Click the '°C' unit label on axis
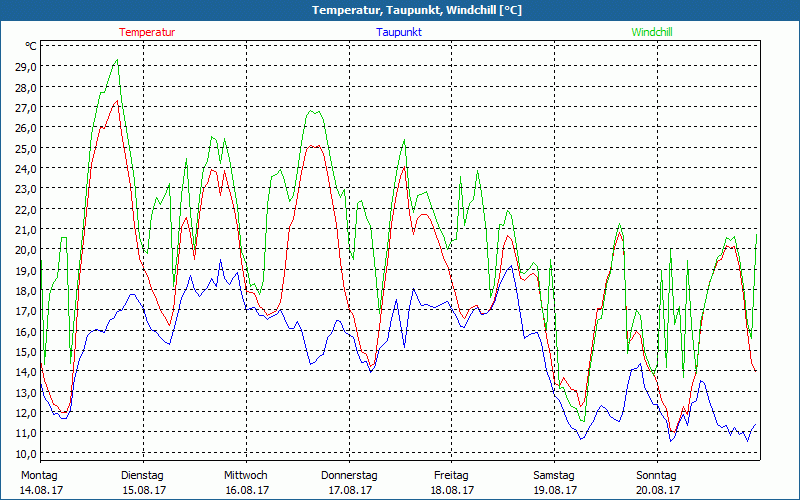Image resolution: width=800 pixels, height=500 pixels. 31,46
